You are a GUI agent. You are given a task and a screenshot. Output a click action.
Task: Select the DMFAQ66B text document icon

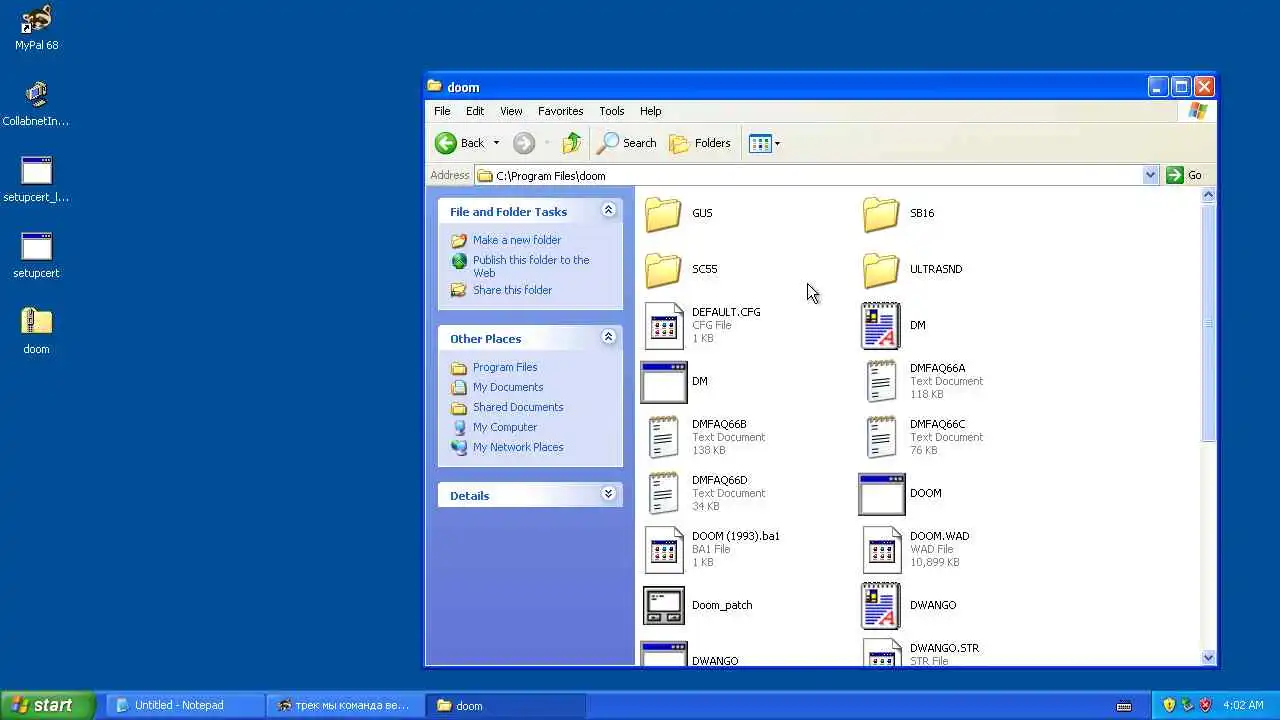[664, 437]
